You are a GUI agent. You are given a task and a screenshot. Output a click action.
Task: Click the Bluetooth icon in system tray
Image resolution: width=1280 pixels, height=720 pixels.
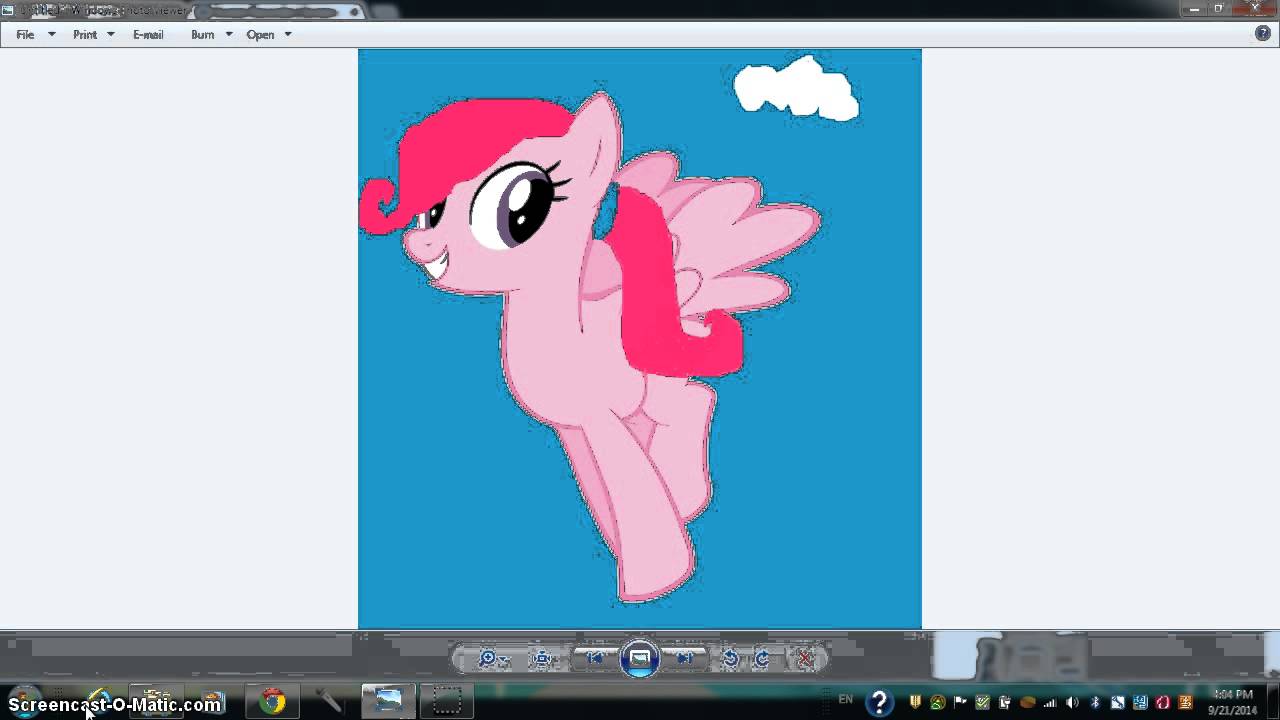(1095, 702)
